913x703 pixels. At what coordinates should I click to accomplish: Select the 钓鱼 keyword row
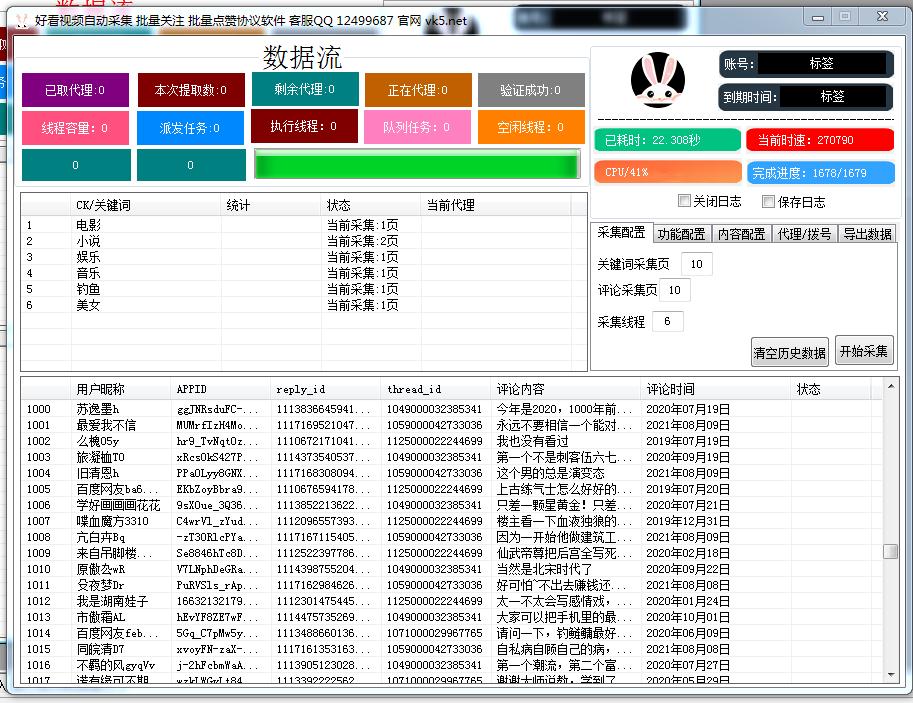pyautogui.click(x=88, y=289)
